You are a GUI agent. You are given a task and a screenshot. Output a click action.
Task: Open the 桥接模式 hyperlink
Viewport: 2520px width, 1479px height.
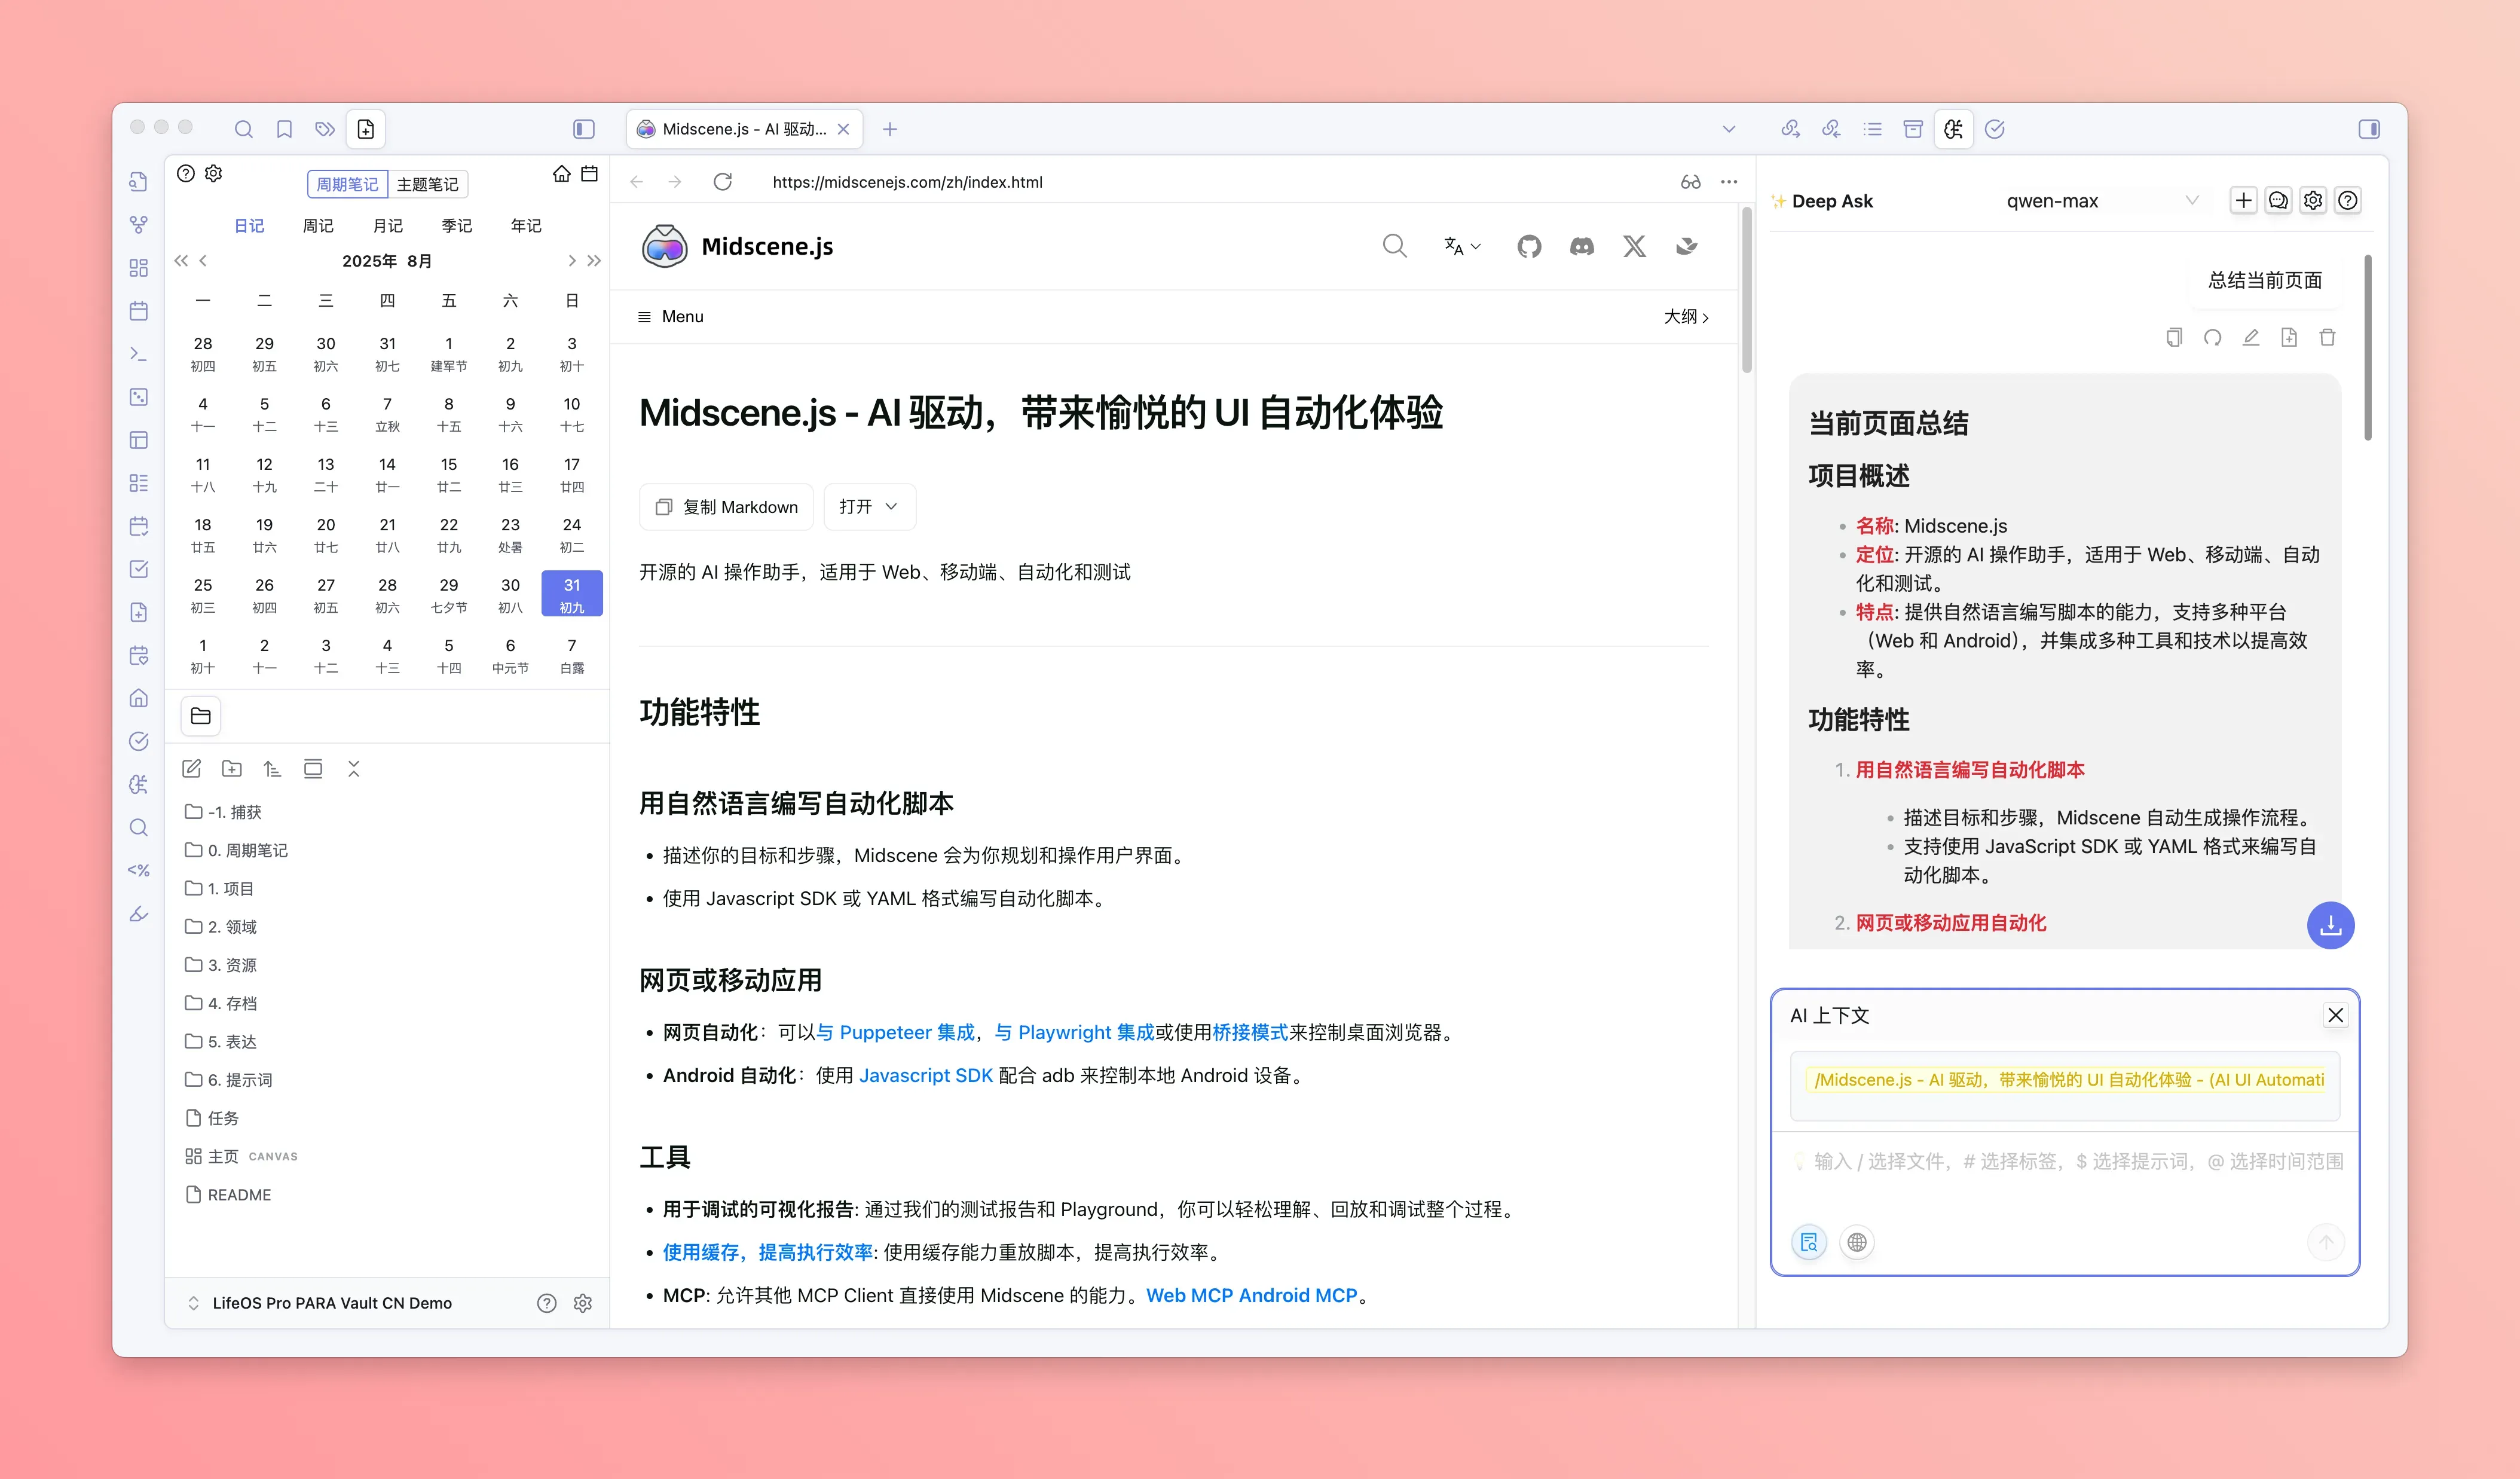pyautogui.click(x=1250, y=1032)
